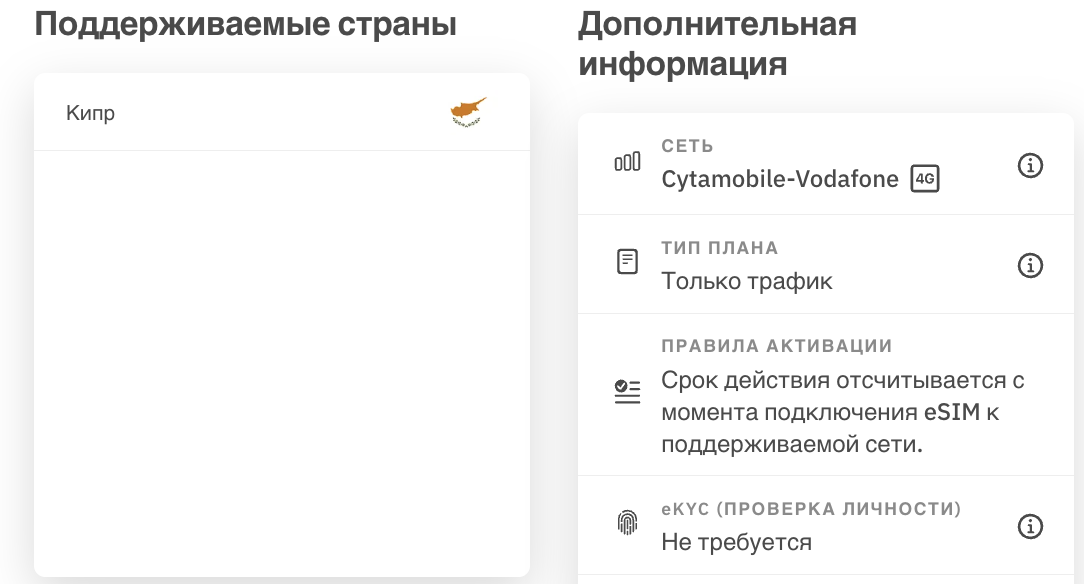Click the ТИП ПЛАНА section label
Image resolution: width=1084 pixels, height=584 pixels.
click(720, 247)
